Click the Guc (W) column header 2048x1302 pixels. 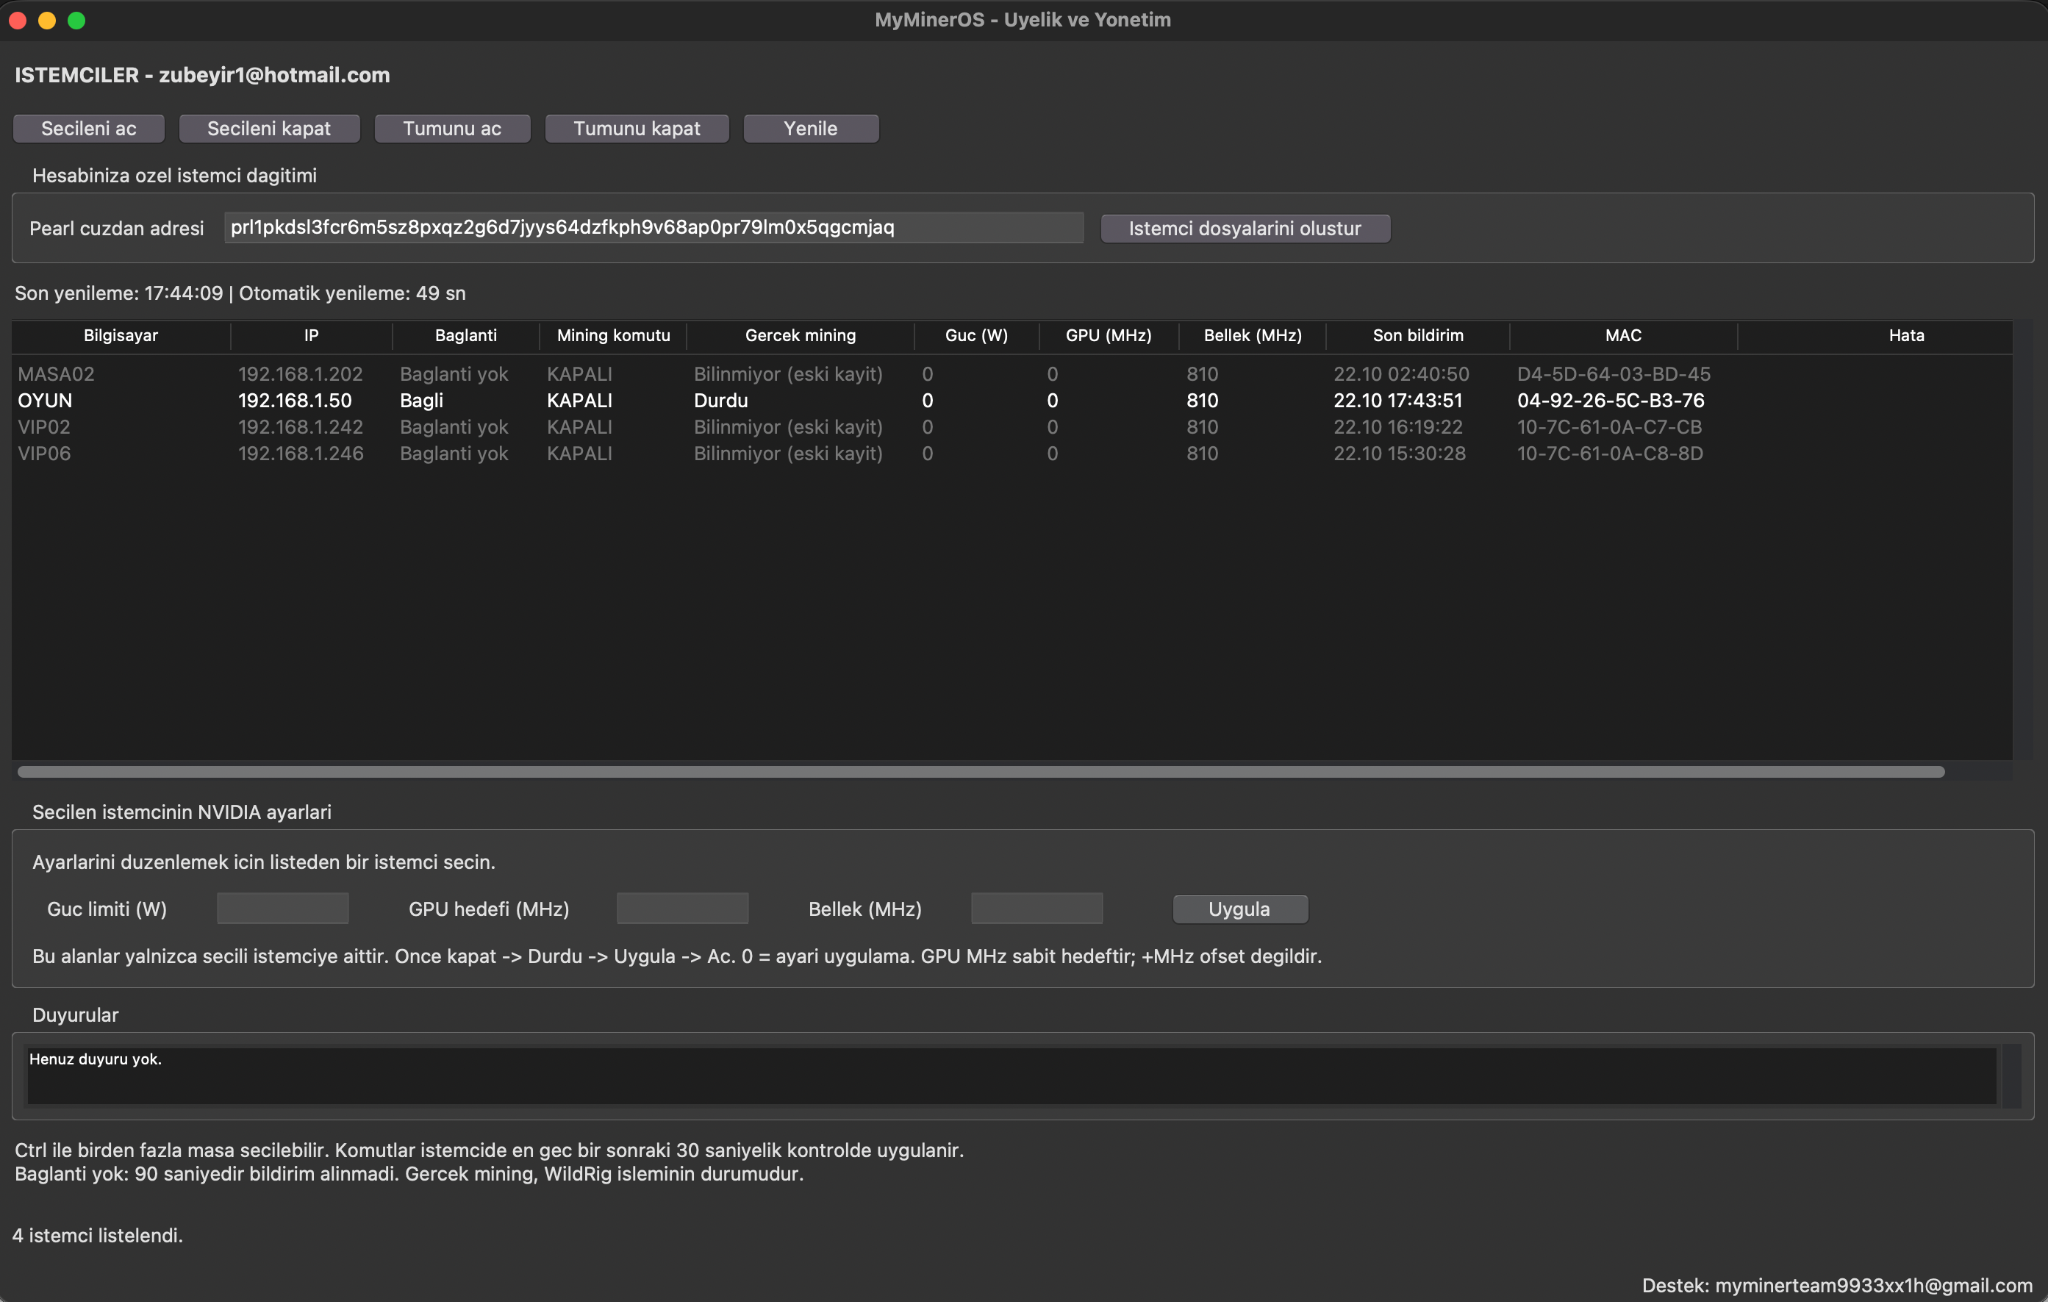tap(977, 335)
